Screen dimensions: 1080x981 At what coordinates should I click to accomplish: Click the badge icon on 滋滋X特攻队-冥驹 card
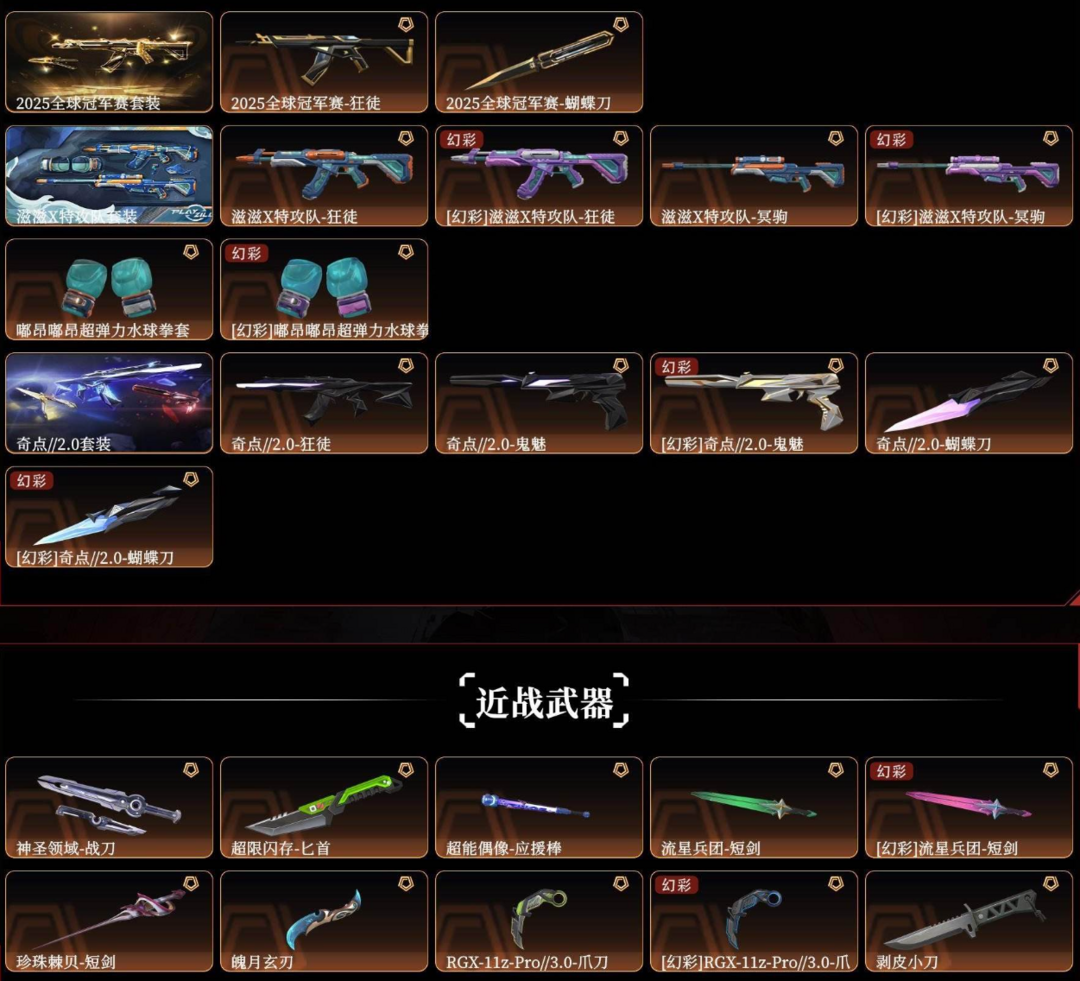(835, 138)
